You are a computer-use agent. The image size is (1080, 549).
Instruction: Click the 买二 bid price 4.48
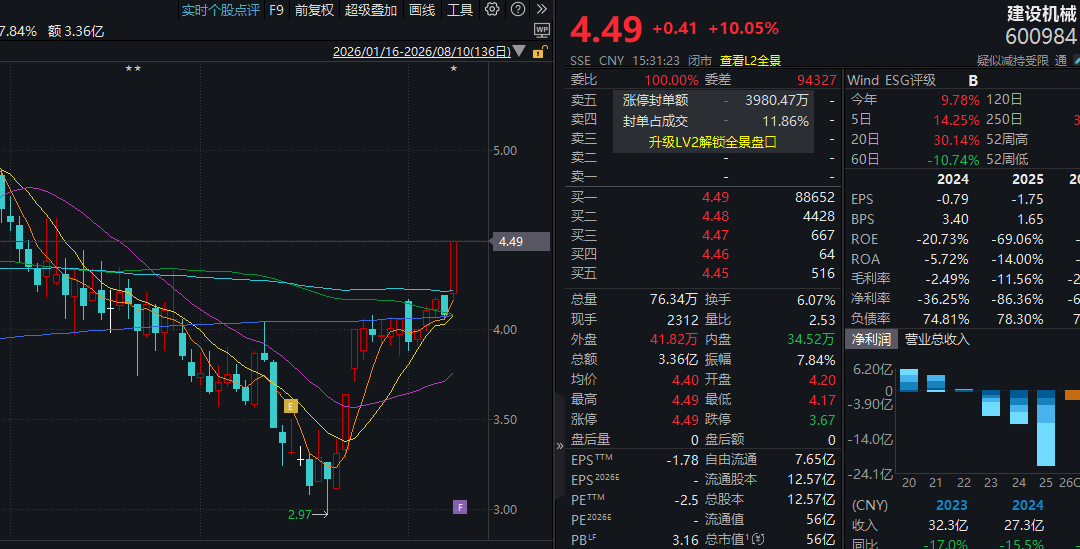715,216
